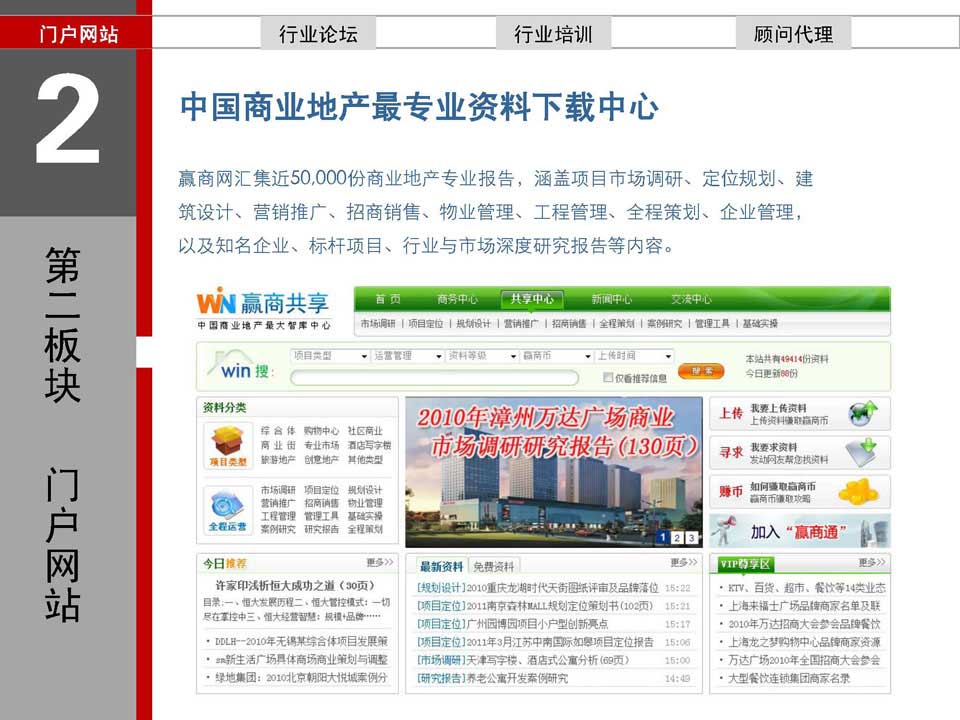Open the 项目类型 dropdown in the search bar
This screenshot has height=720, width=960.
(x=329, y=356)
